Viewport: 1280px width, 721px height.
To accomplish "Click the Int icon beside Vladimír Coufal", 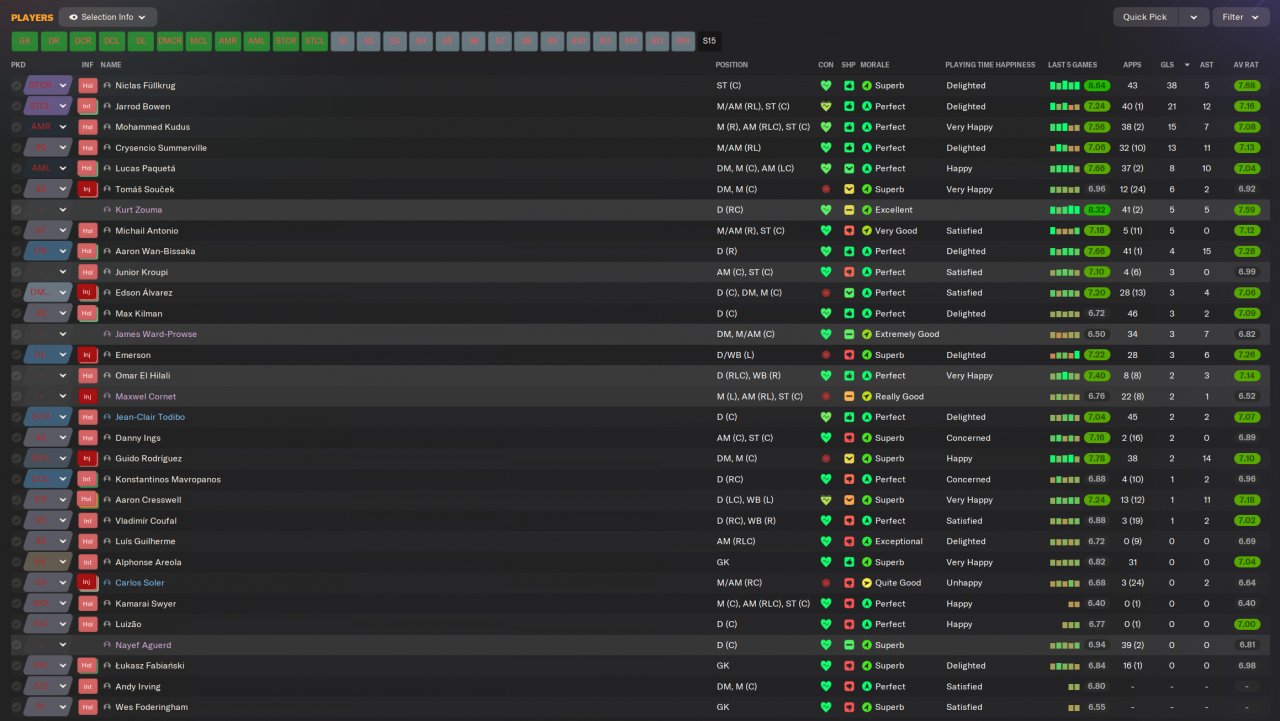I will (x=88, y=521).
